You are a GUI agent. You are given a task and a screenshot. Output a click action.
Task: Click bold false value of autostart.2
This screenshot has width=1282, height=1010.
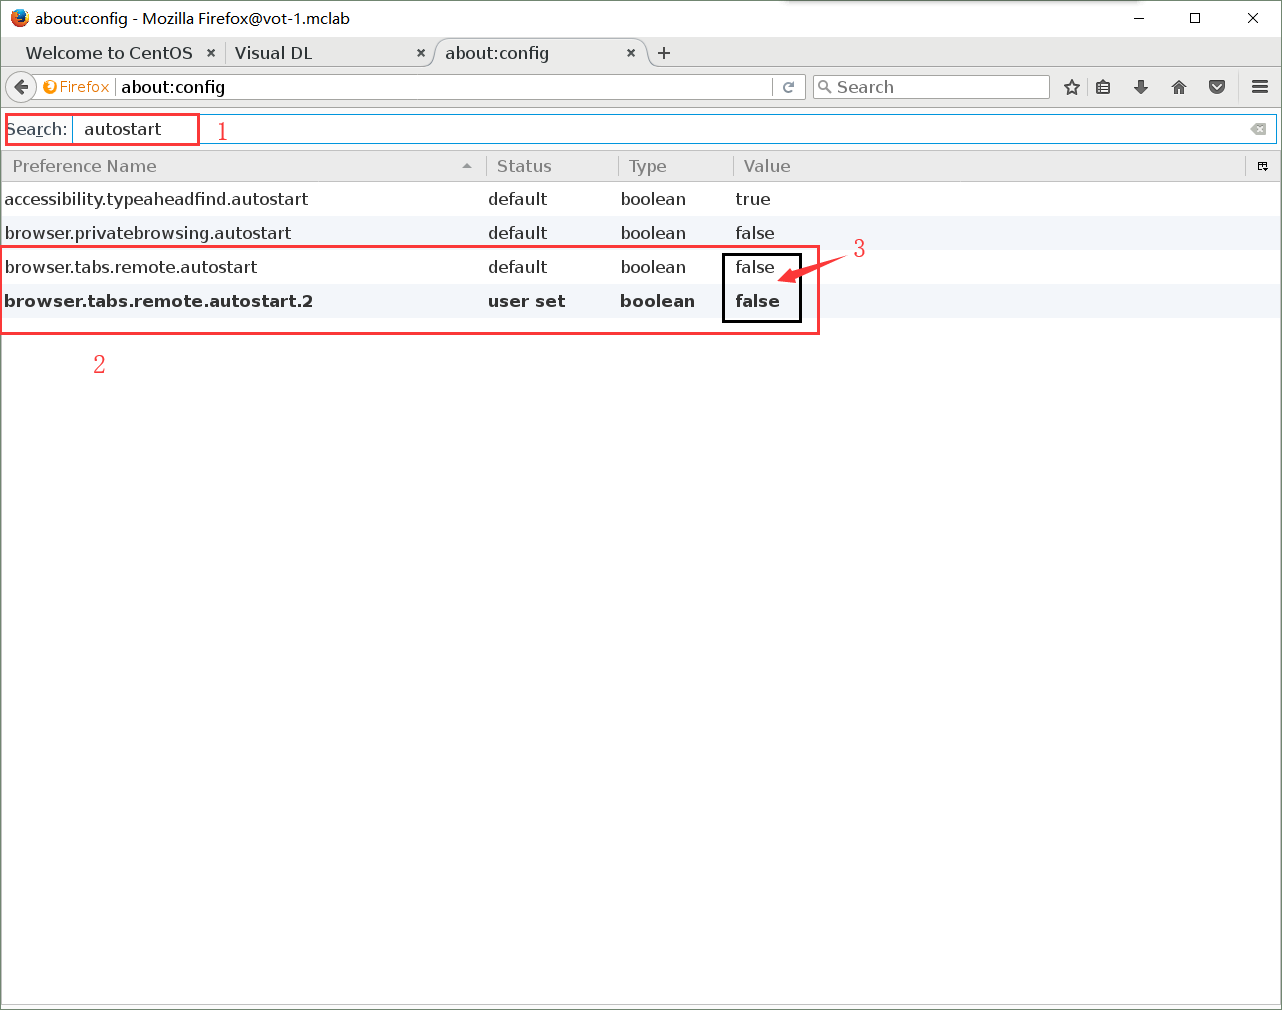(757, 301)
